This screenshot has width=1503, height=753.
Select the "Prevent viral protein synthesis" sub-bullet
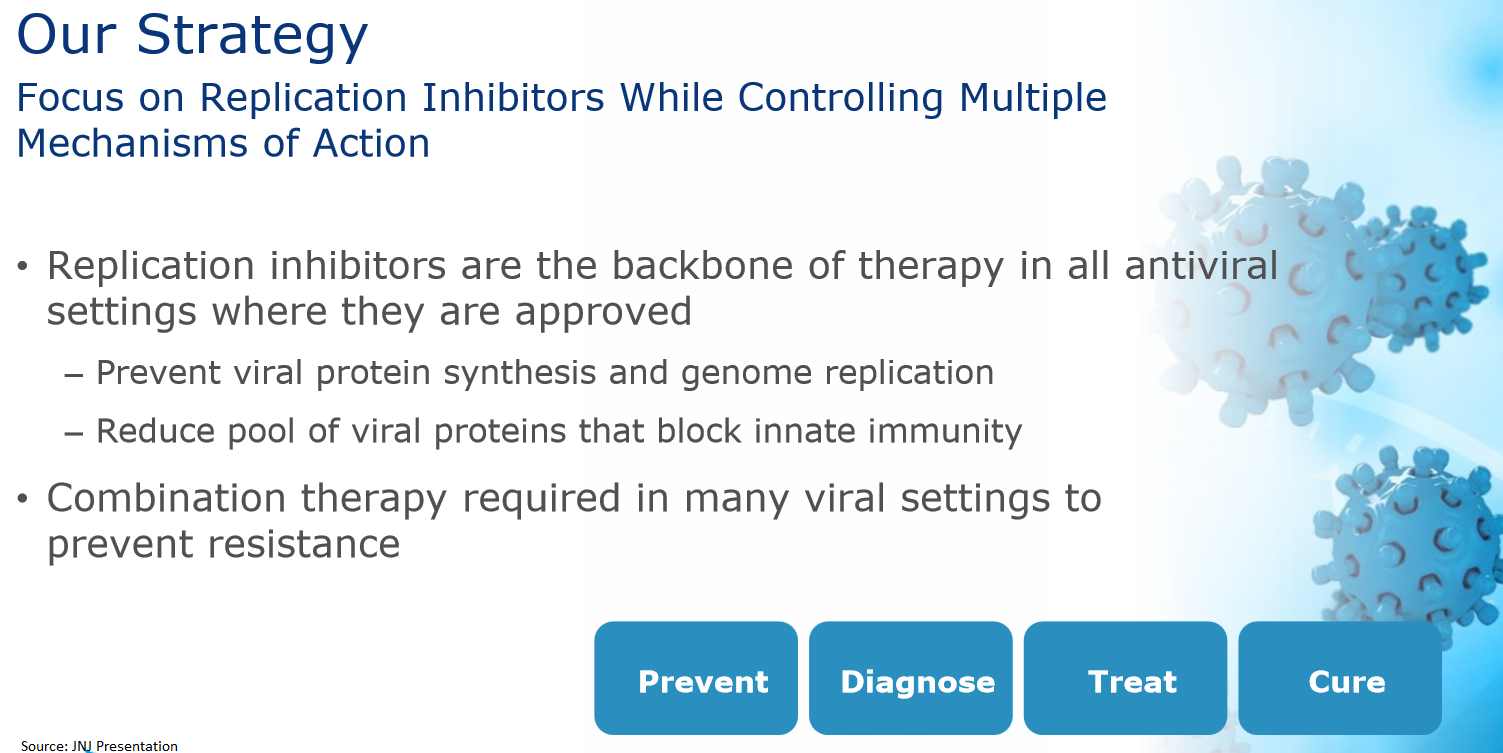544,373
